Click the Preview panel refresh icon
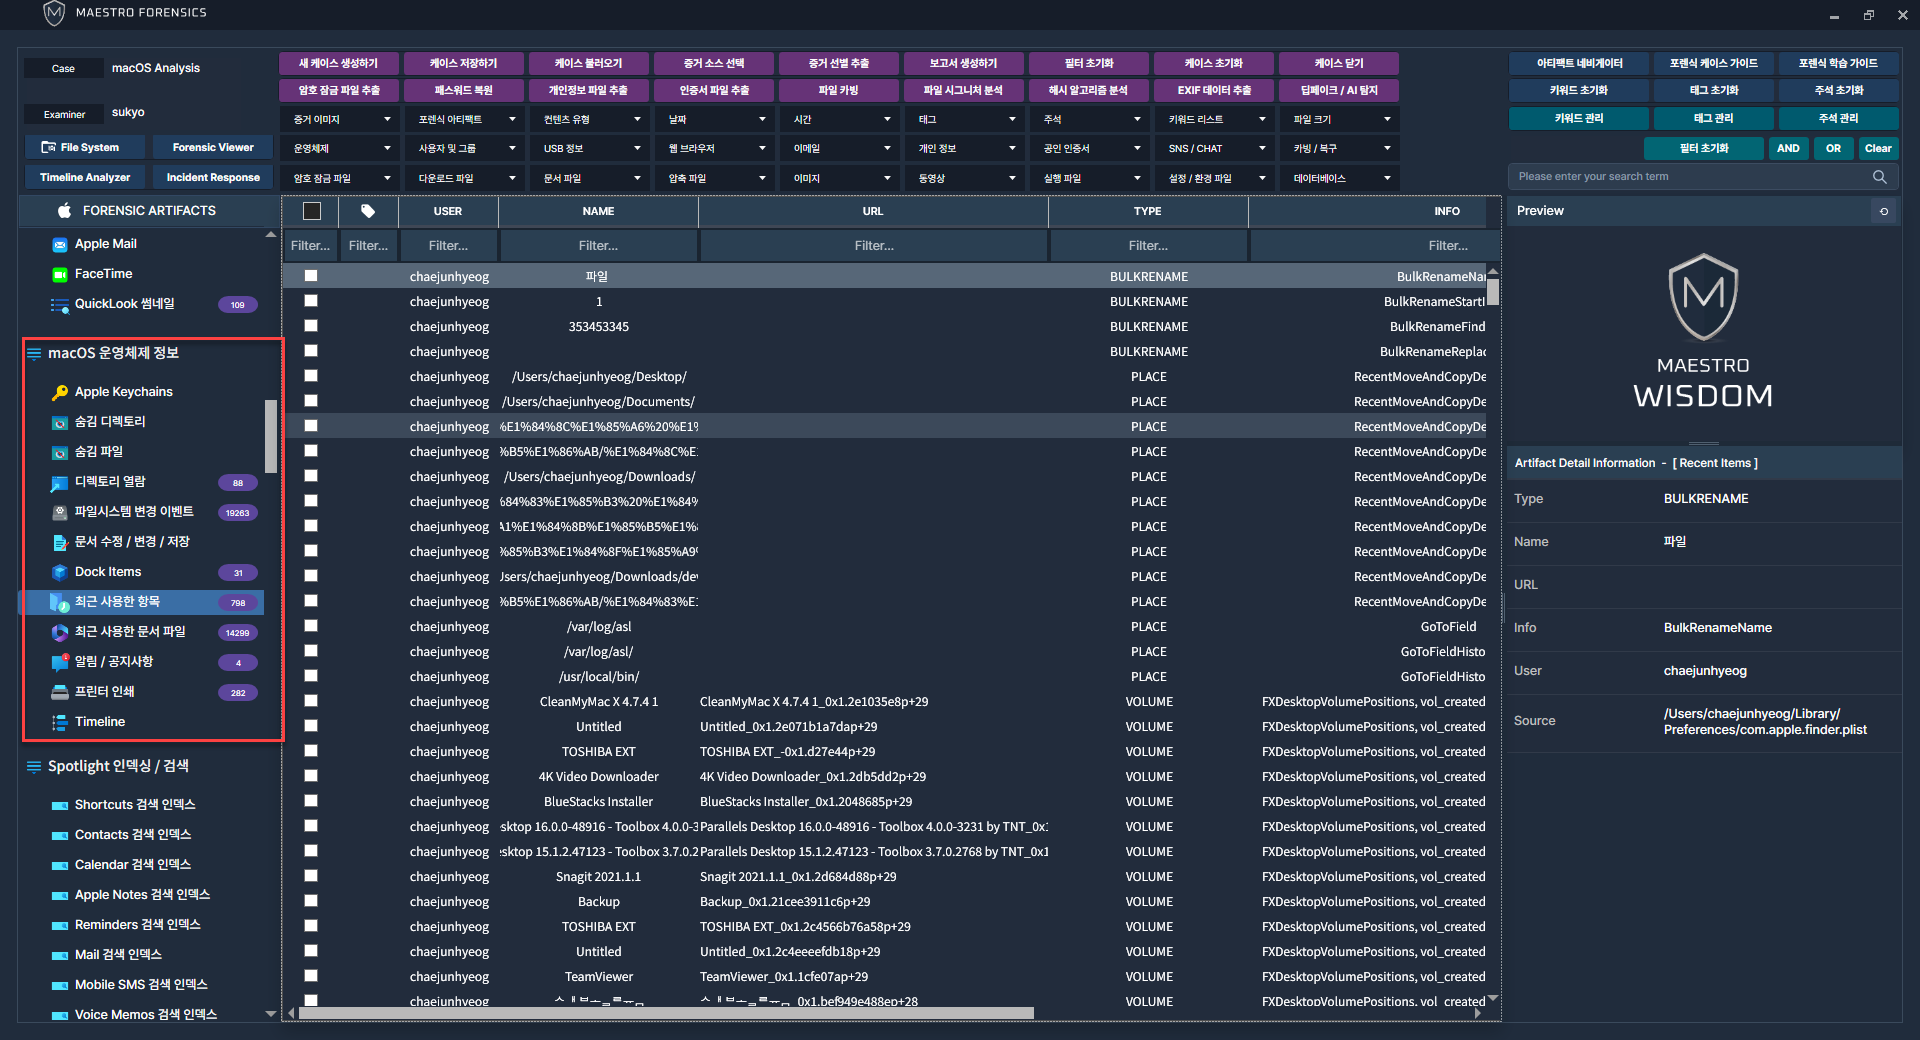Screen dimensions: 1920x1040 tap(1884, 211)
